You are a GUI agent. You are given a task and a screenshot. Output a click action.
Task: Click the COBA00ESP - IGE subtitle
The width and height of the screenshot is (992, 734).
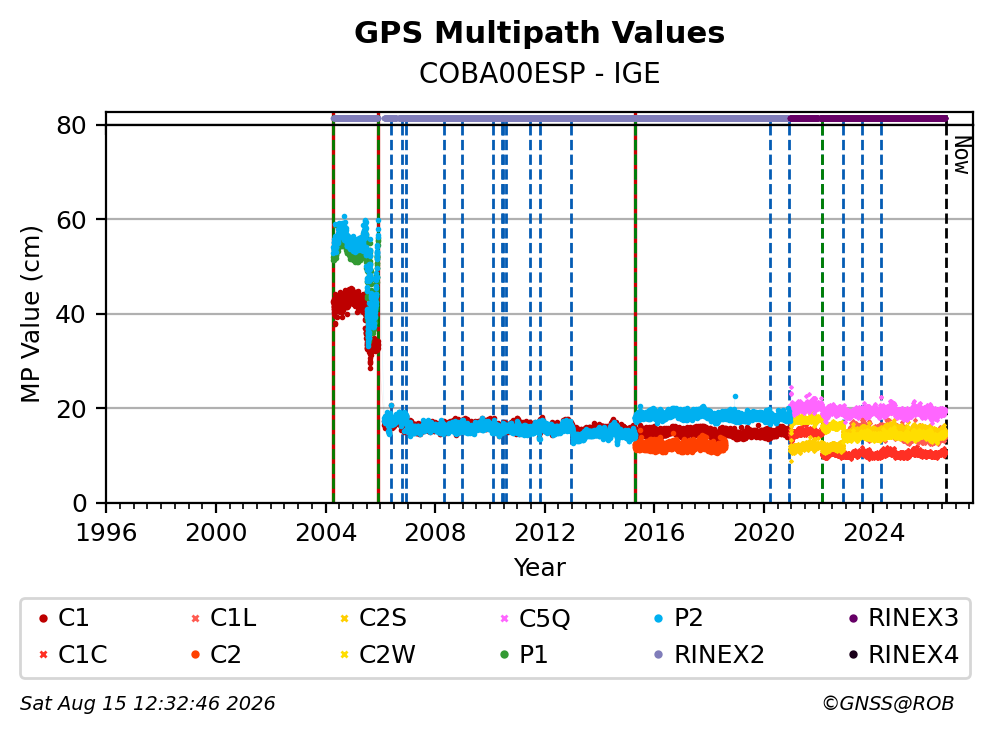(539, 73)
